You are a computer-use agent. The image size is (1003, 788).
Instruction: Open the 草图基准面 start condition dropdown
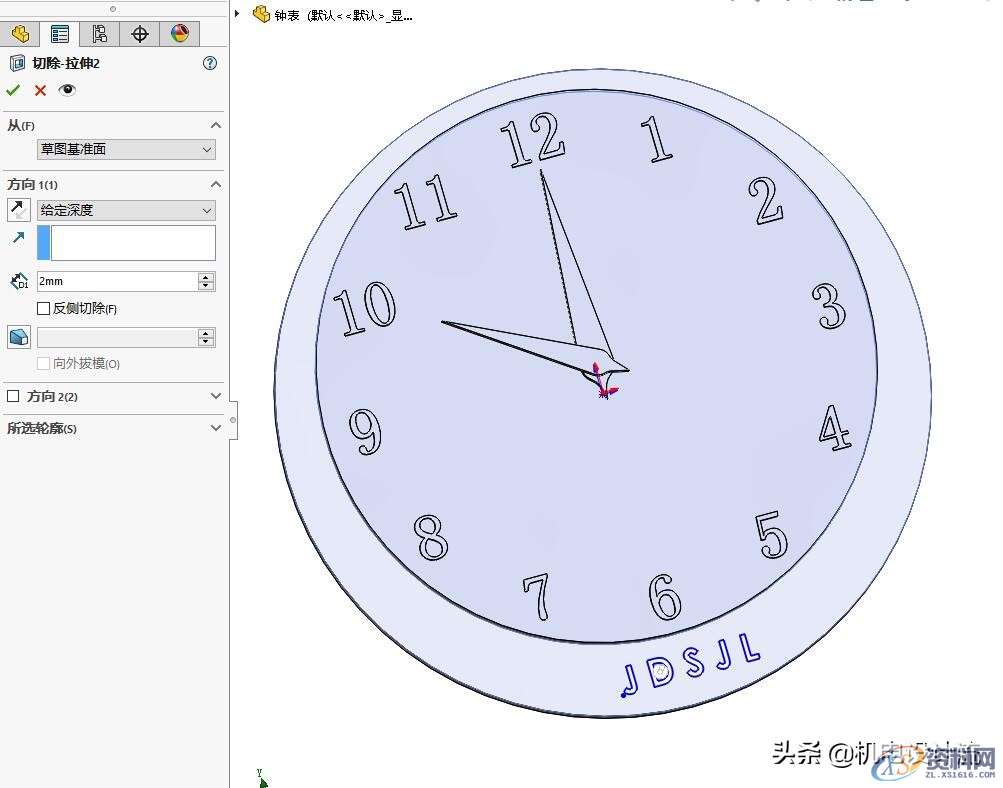(126, 149)
